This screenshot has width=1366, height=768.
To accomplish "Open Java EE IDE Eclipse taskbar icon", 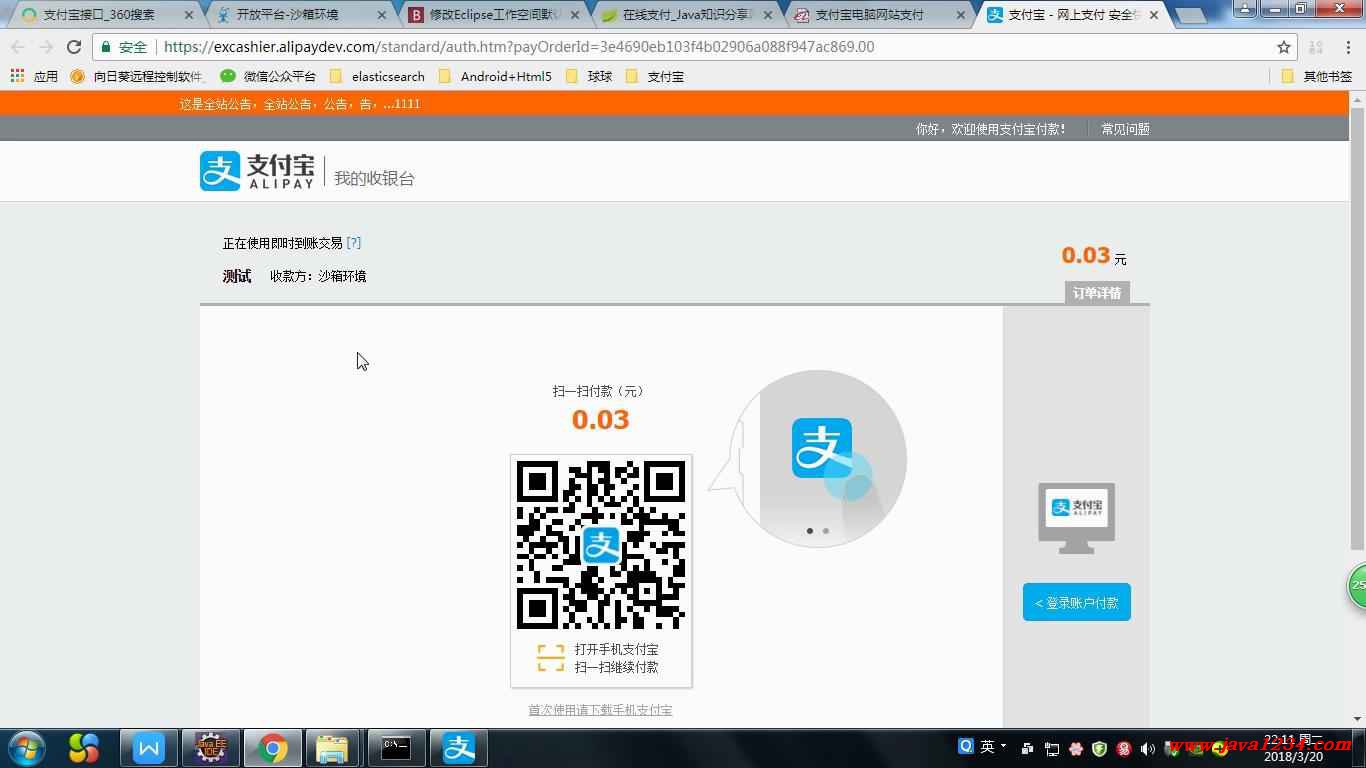I will point(210,748).
